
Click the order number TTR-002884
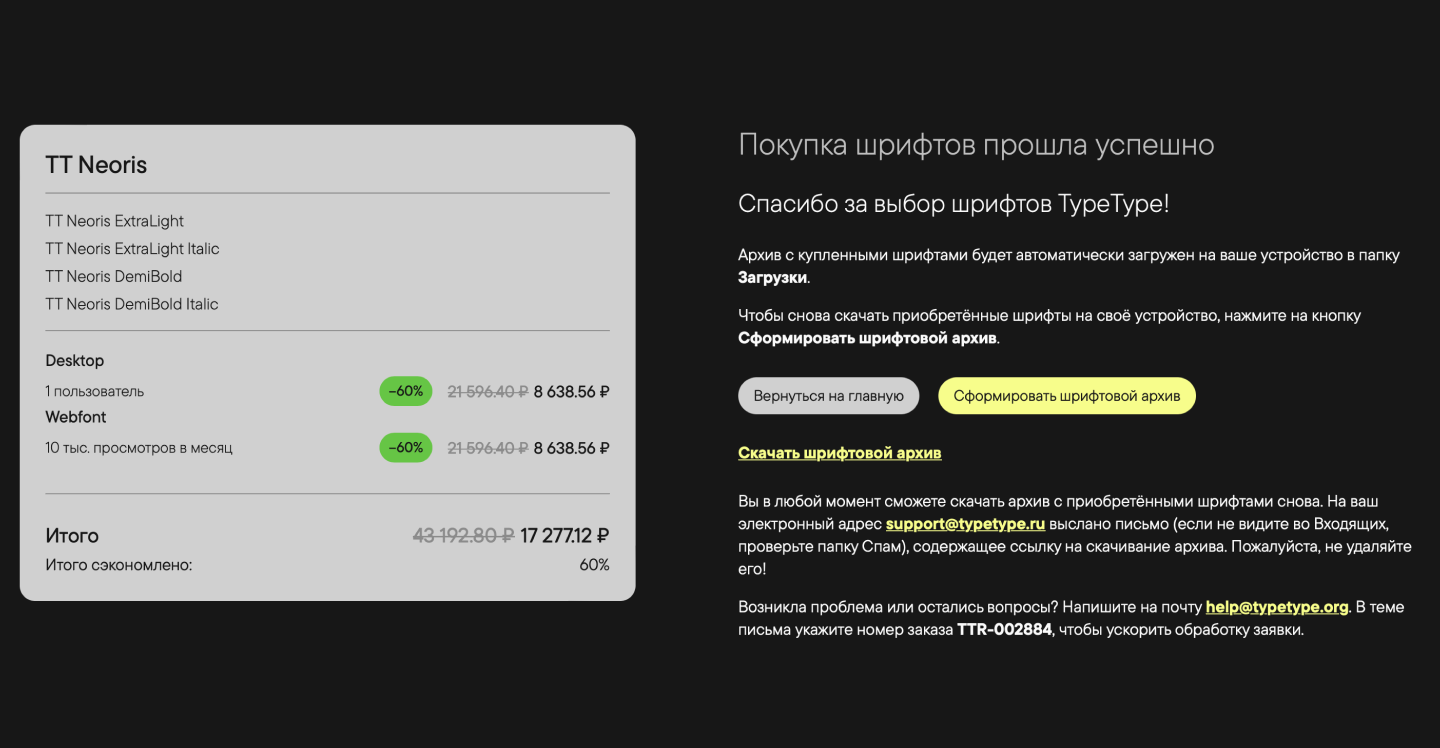point(1005,630)
